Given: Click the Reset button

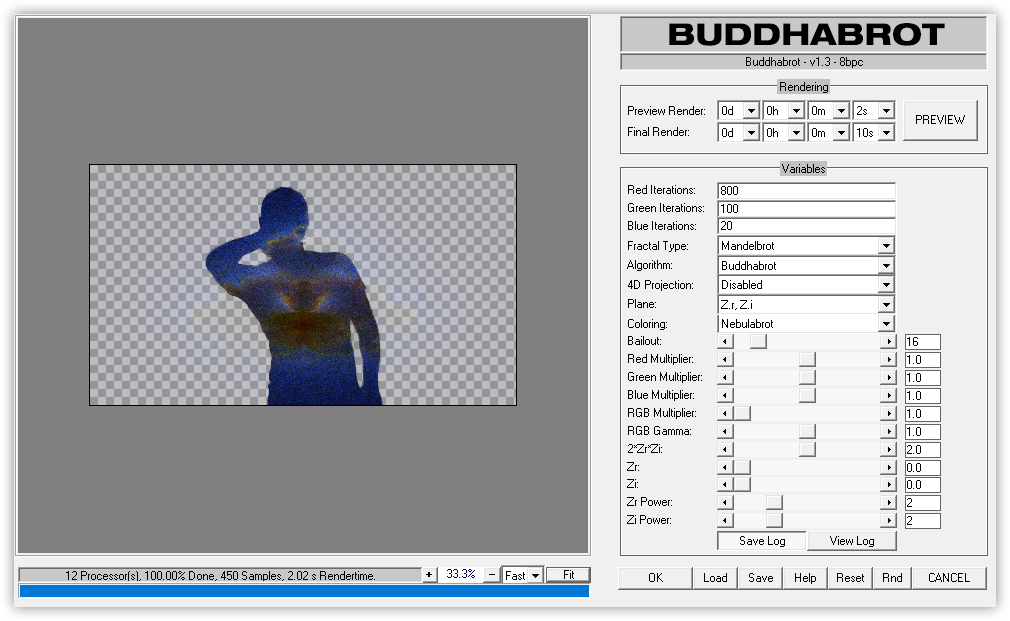Looking at the screenshot, I should click(850, 578).
